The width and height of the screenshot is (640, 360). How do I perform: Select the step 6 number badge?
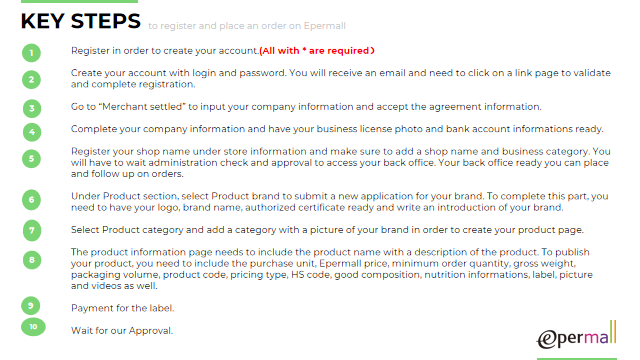[31, 200]
